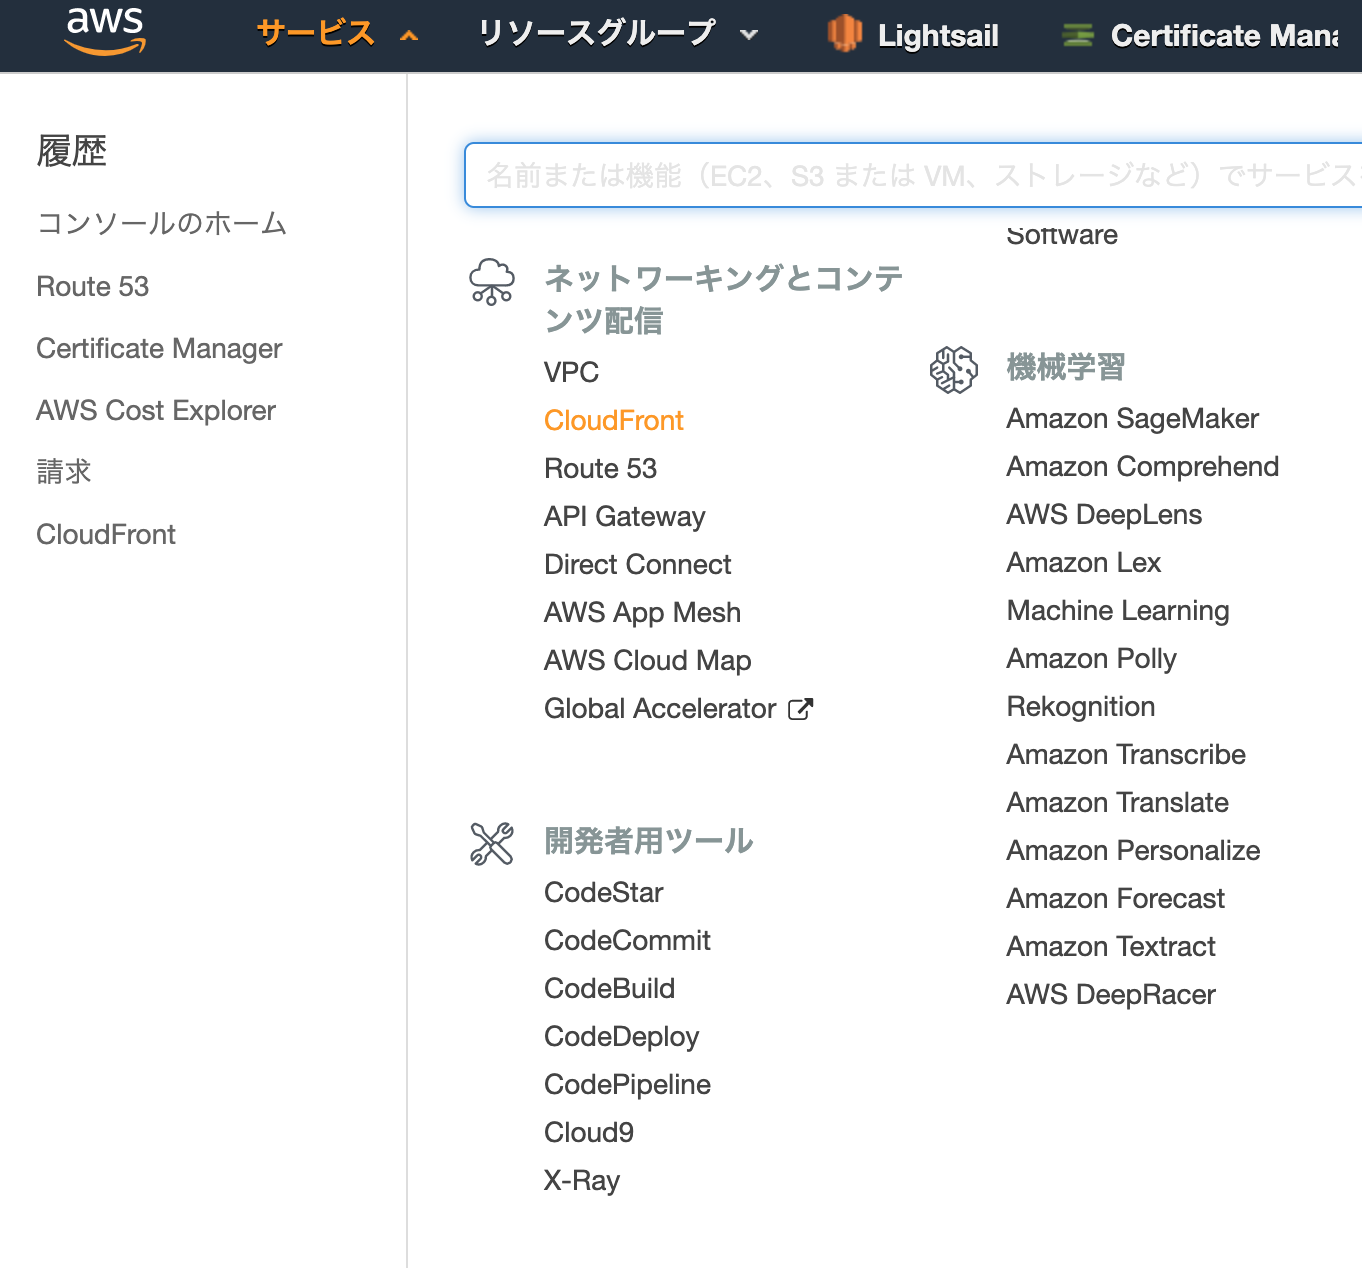The image size is (1362, 1268).
Task: Click the Lightsail orange icon
Action: click(845, 34)
